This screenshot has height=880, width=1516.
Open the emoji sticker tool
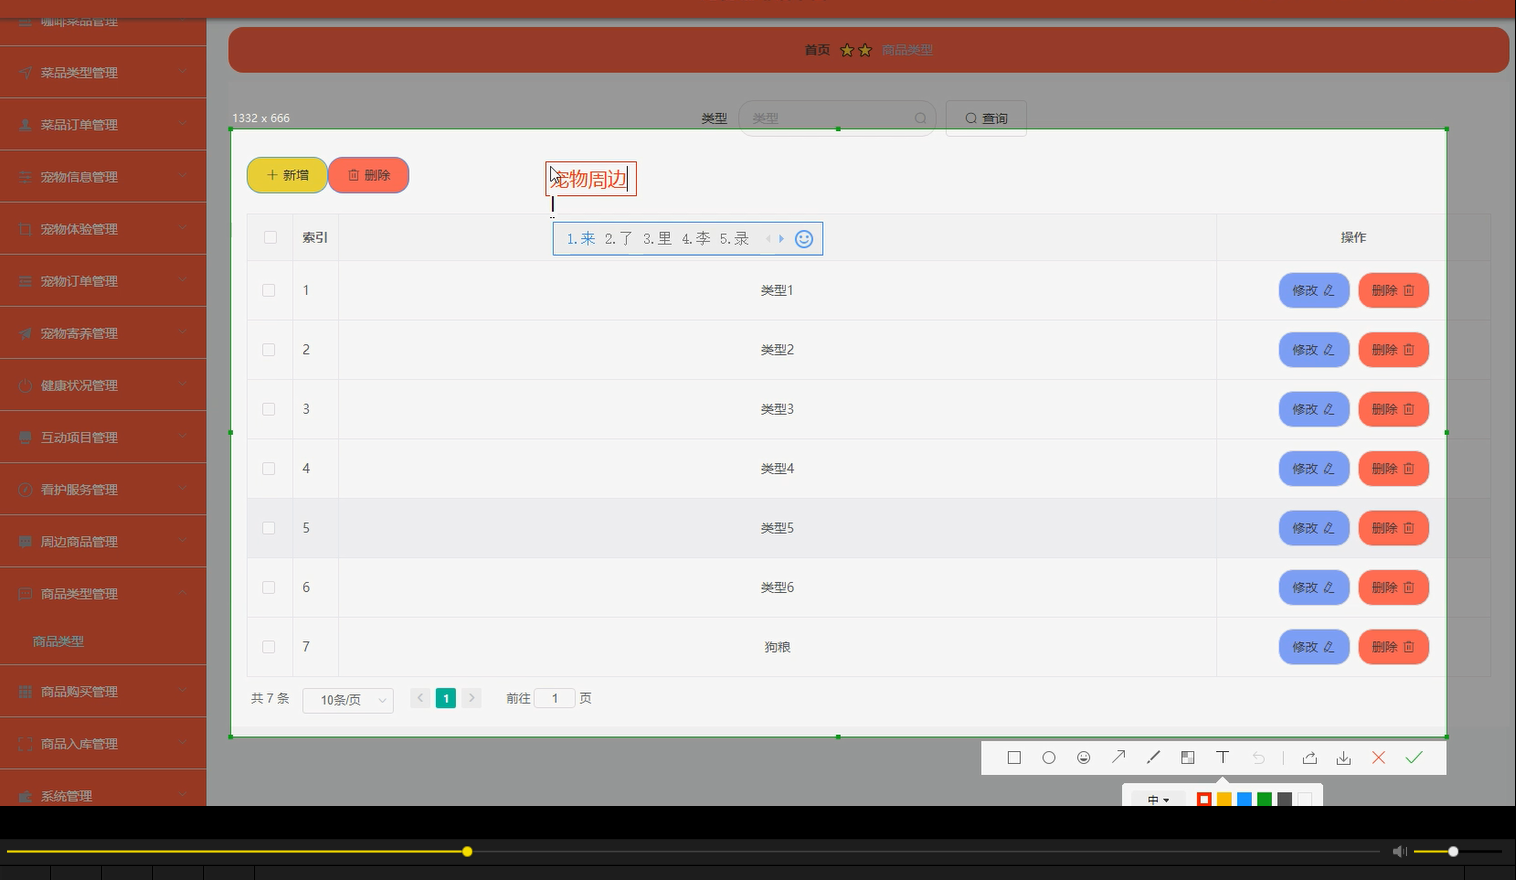1083,758
